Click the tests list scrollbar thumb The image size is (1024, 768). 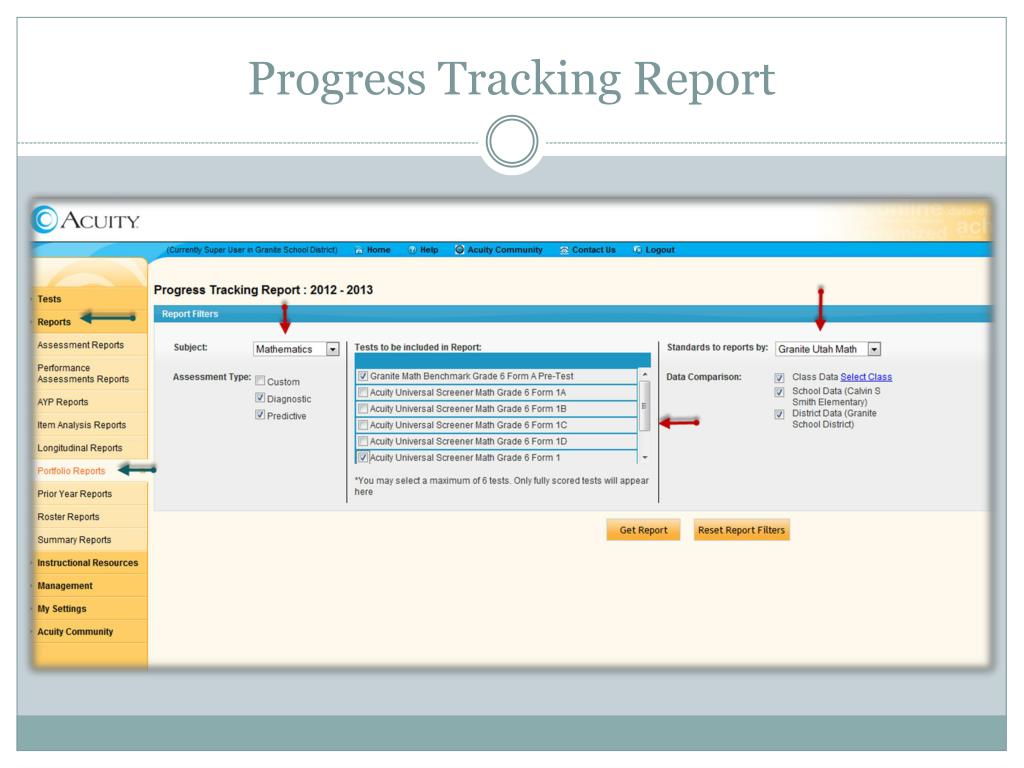point(645,406)
